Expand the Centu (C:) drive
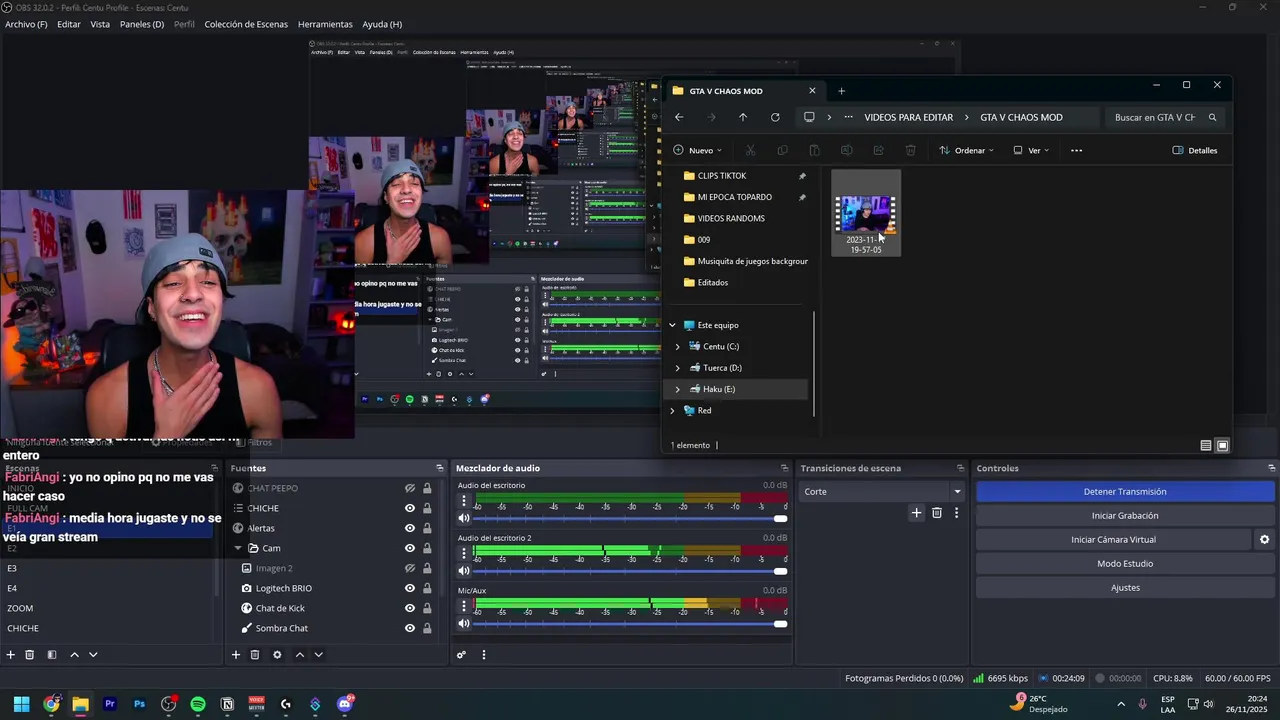The width and height of the screenshot is (1280, 720). [677, 346]
